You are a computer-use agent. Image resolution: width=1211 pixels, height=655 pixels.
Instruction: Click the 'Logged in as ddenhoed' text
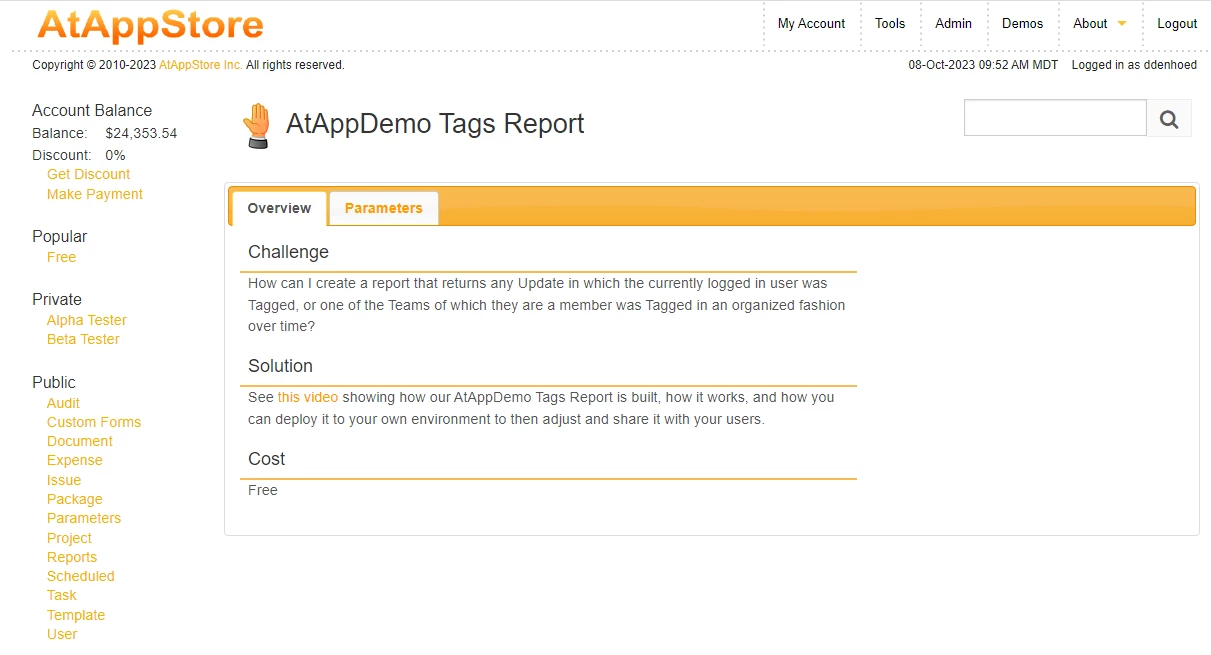(1134, 65)
